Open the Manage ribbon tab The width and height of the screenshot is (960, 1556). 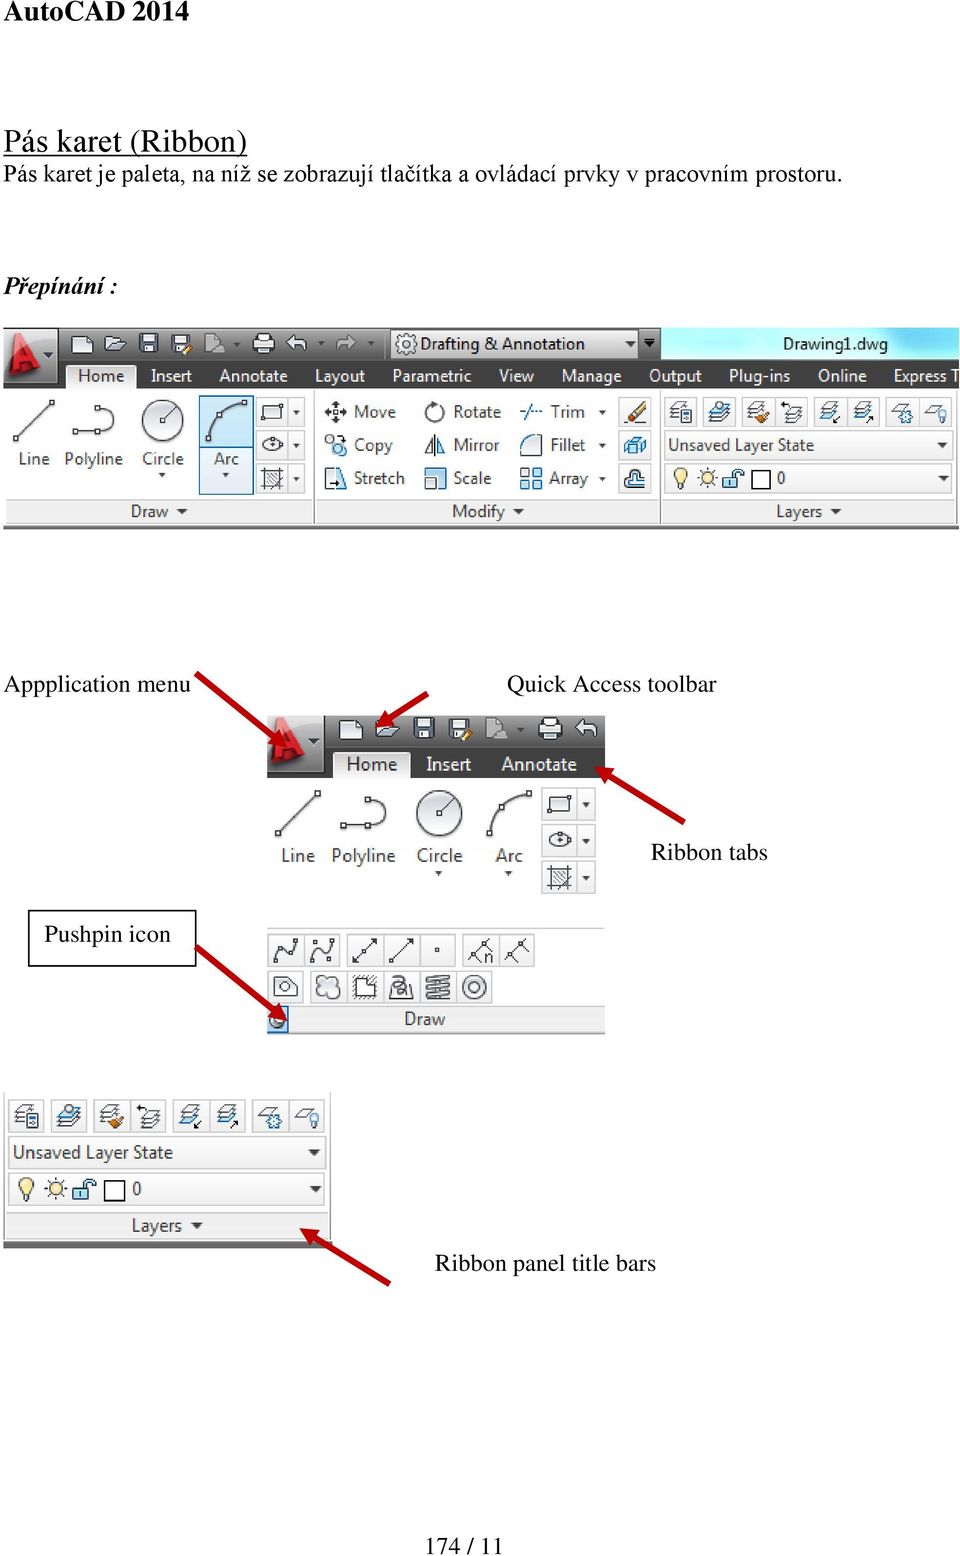pos(591,376)
